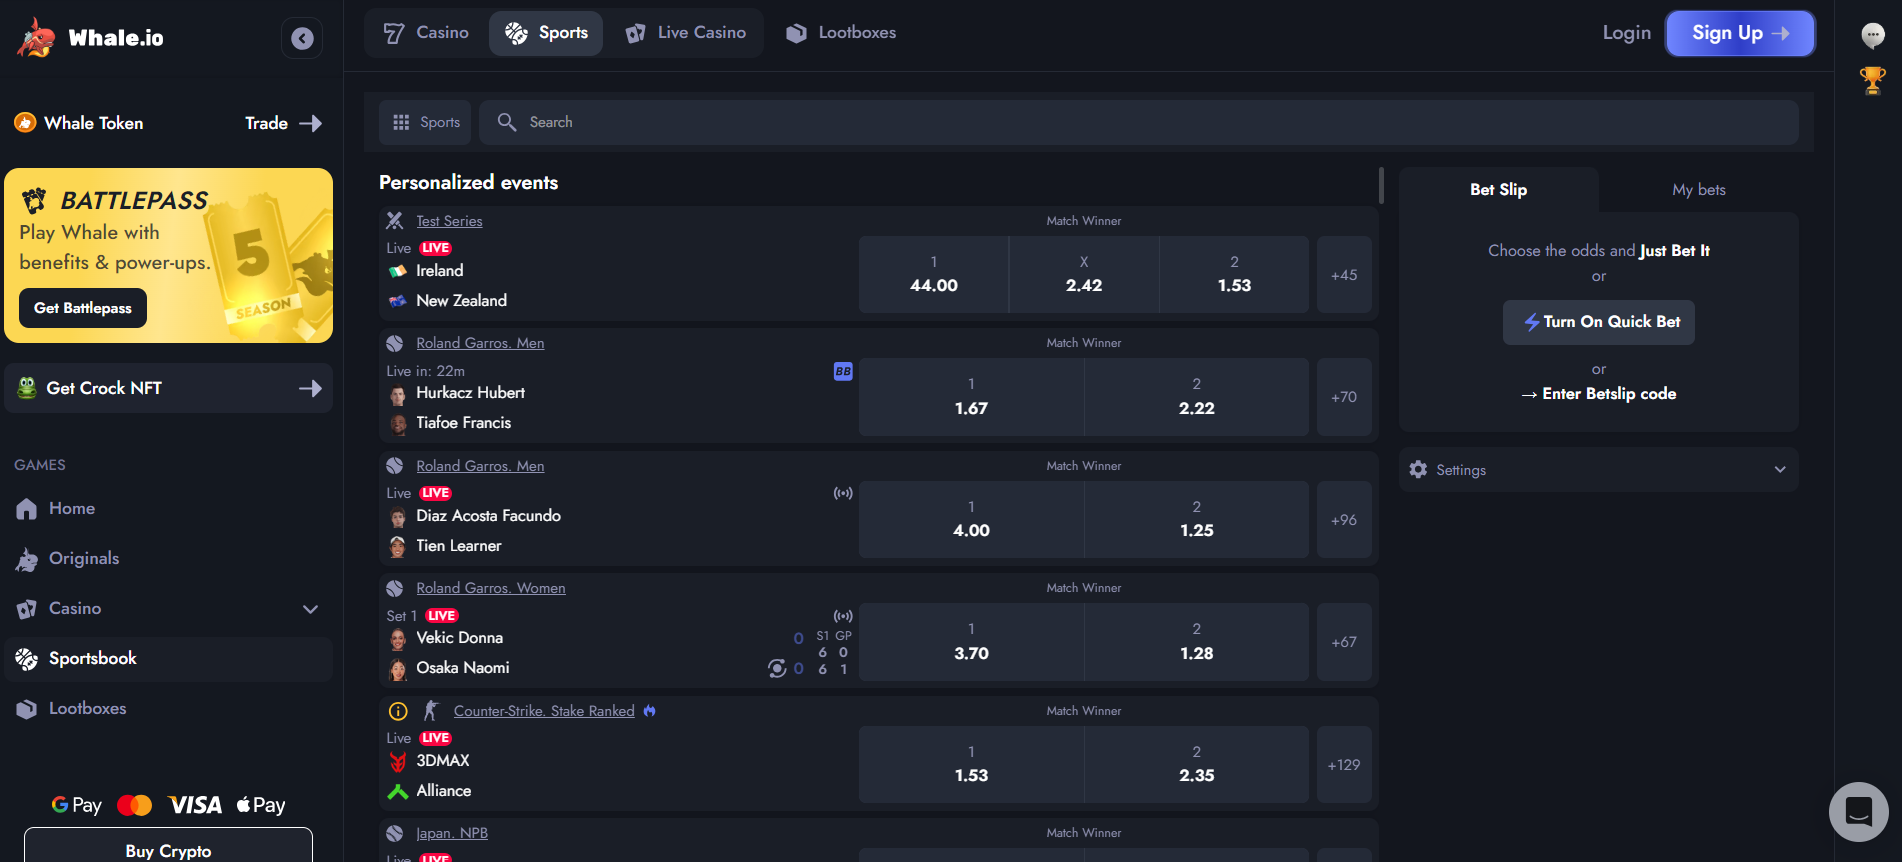Viewport: 1902px width, 862px height.
Task: Go to Home in the Games menu
Action: tap(71, 508)
